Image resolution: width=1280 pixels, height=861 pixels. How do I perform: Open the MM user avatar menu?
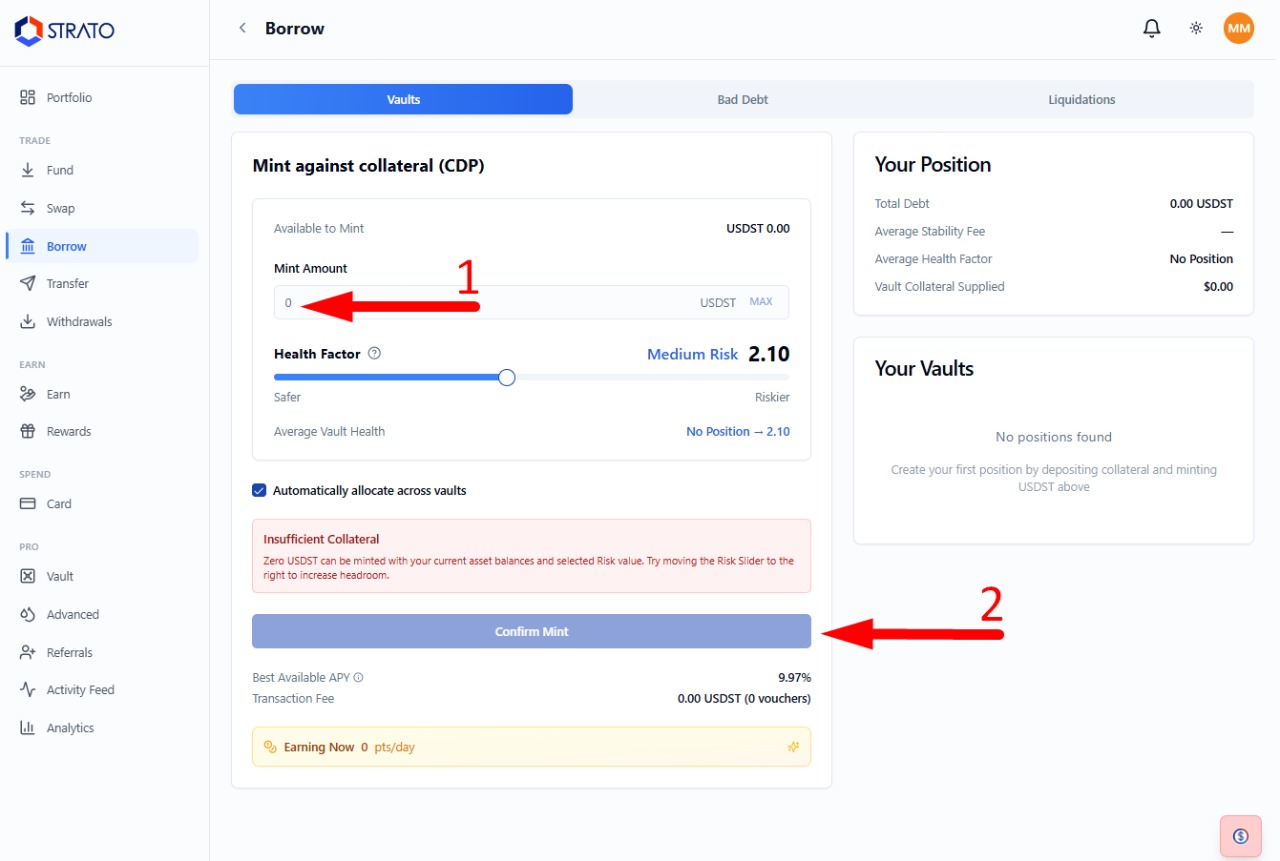(1239, 28)
